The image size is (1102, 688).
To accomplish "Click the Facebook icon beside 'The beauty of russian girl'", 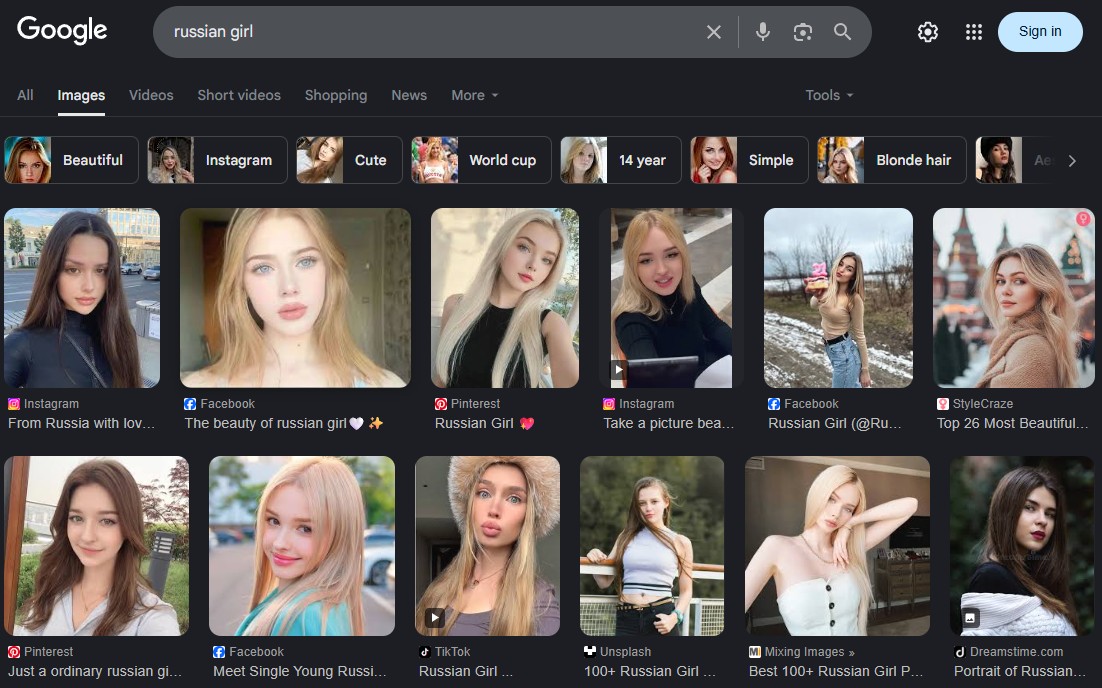I will [190, 404].
